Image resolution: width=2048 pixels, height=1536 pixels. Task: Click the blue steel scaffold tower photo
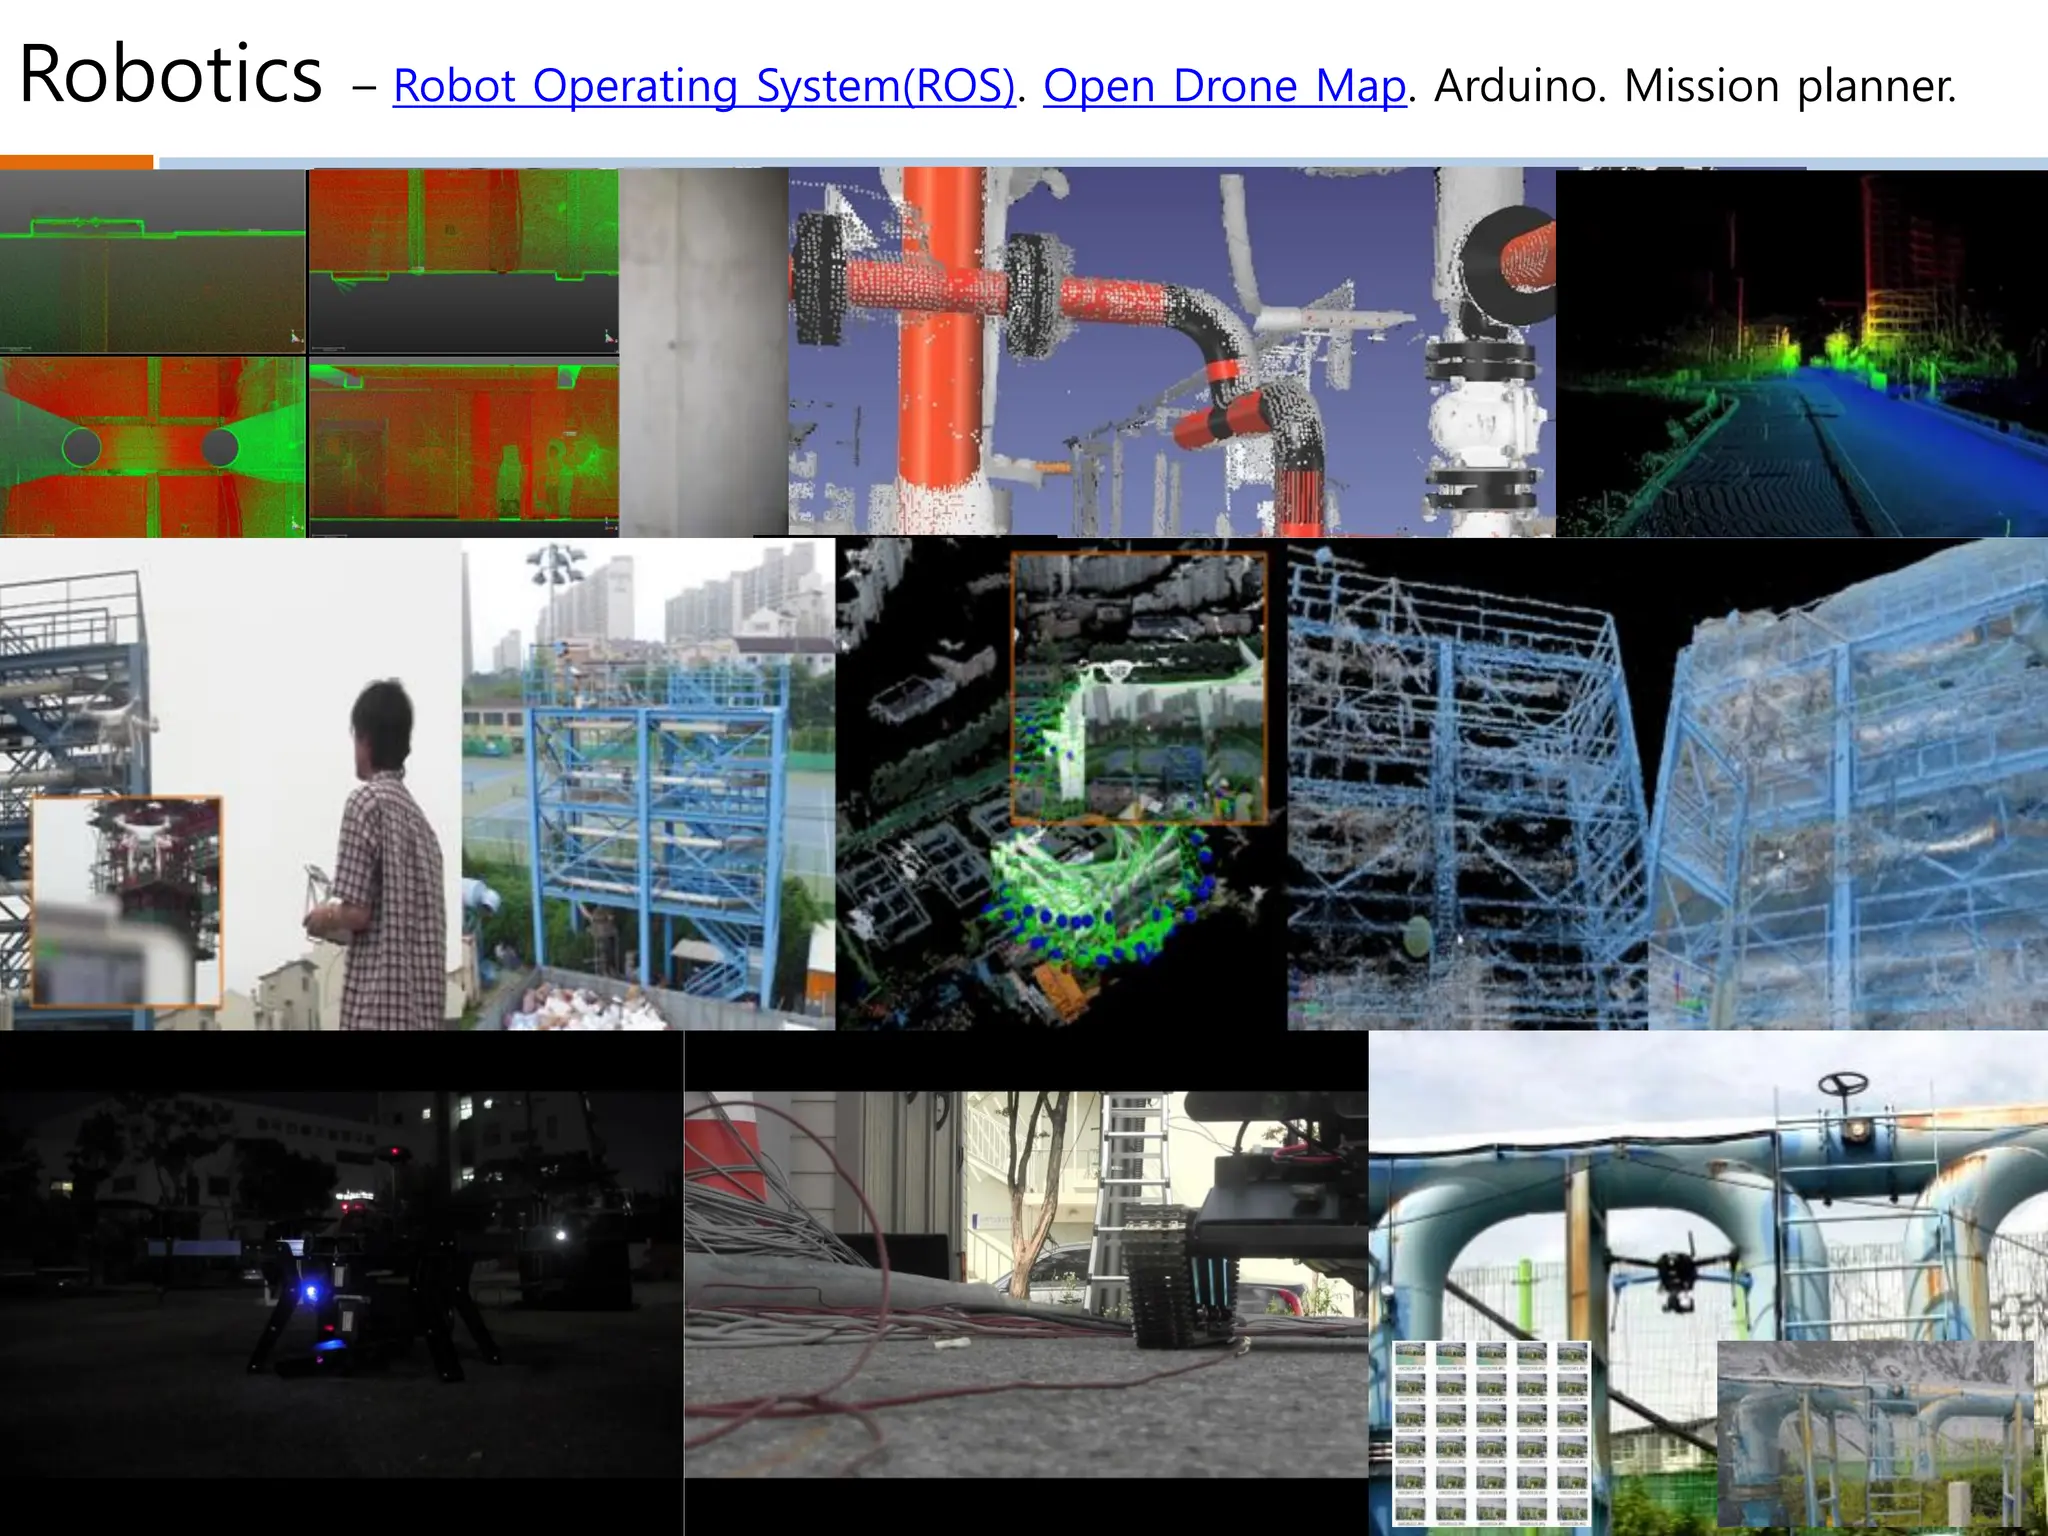point(648,784)
